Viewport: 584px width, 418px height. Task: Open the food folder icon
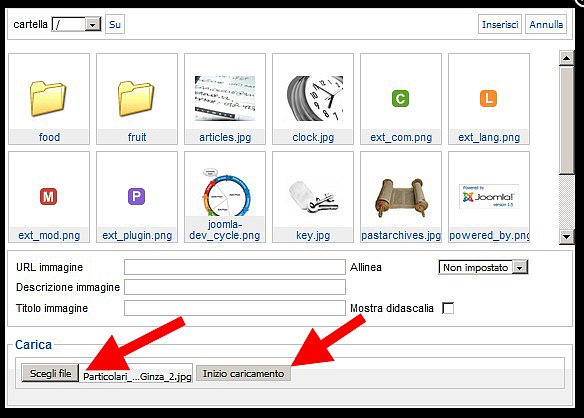click(48, 99)
